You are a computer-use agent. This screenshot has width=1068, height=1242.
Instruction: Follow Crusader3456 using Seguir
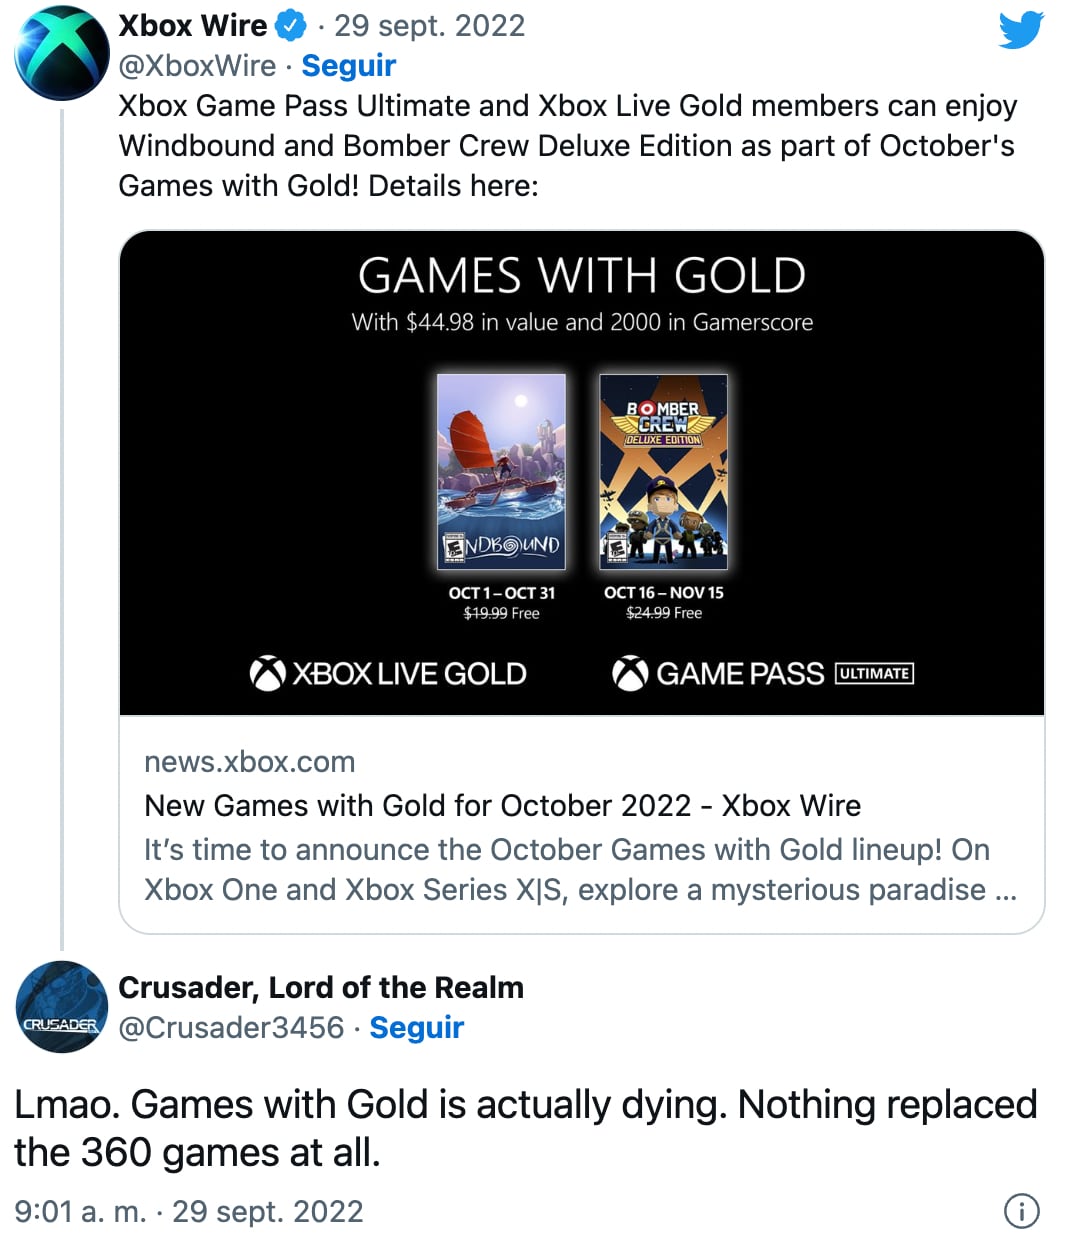point(416,1028)
